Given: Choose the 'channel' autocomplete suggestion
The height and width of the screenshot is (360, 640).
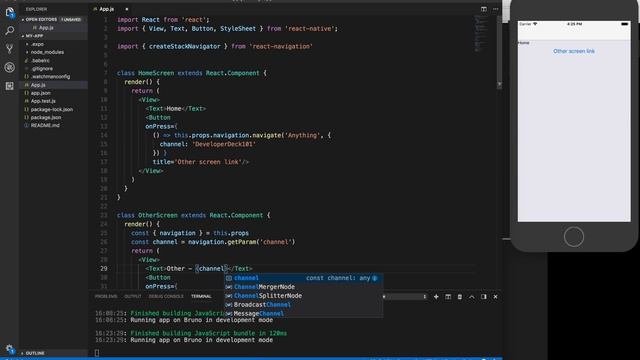Looking at the screenshot, I should click(303, 278).
